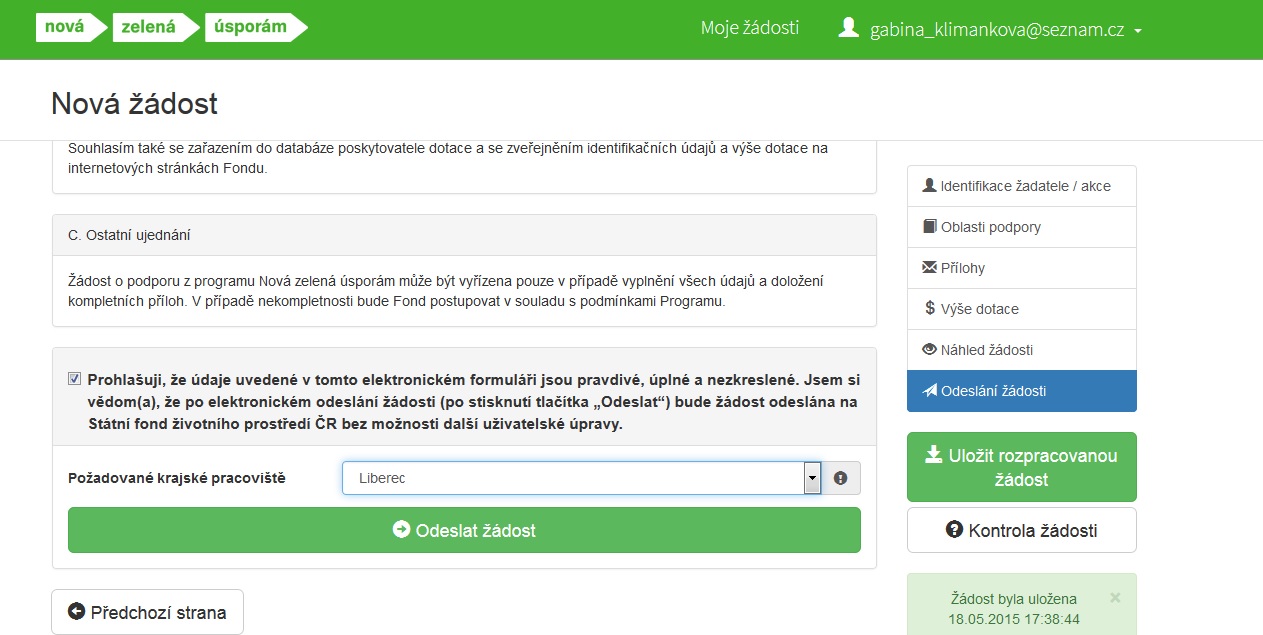Viewport: 1263px width, 635px height.
Task: Open the 'Liberec' regional office dropdown
Action: [581, 478]
